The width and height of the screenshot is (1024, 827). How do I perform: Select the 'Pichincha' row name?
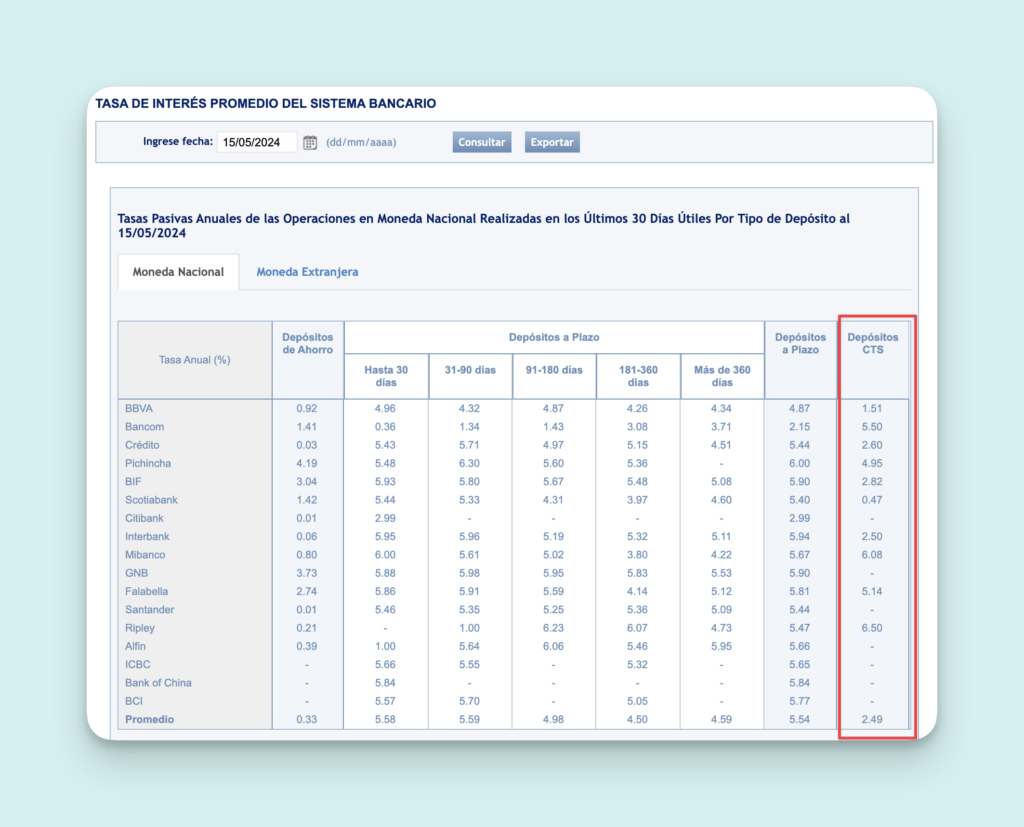(148, 463)
